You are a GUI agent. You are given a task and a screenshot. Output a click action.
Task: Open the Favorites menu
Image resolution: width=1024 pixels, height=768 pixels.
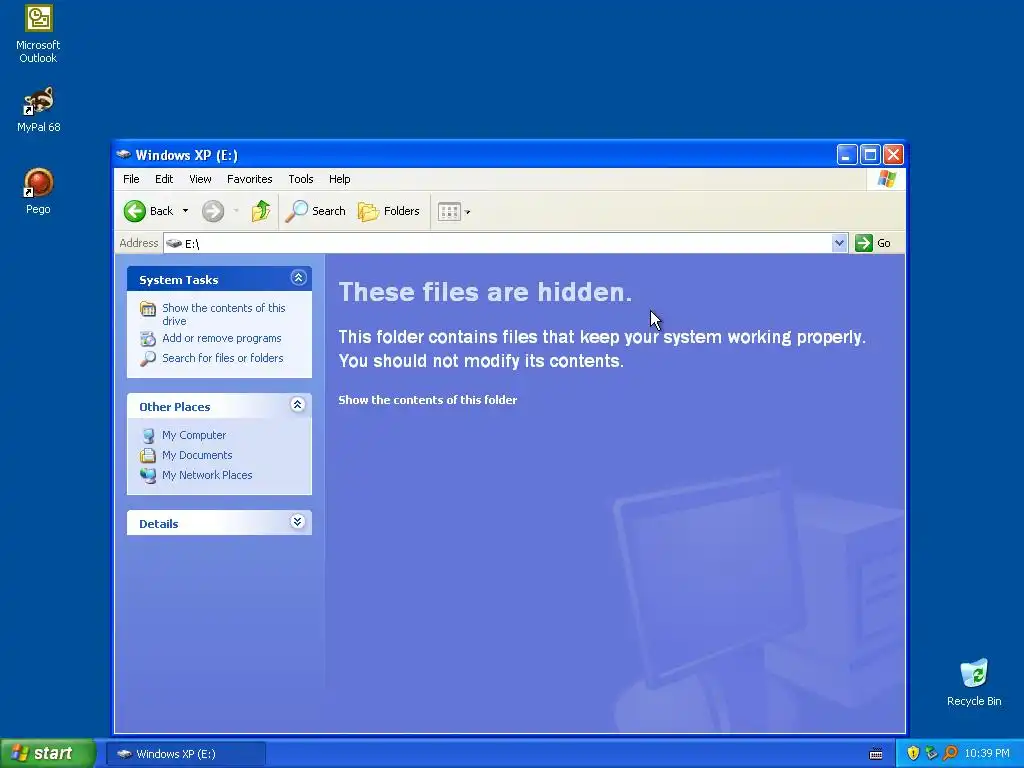(249, 179)
